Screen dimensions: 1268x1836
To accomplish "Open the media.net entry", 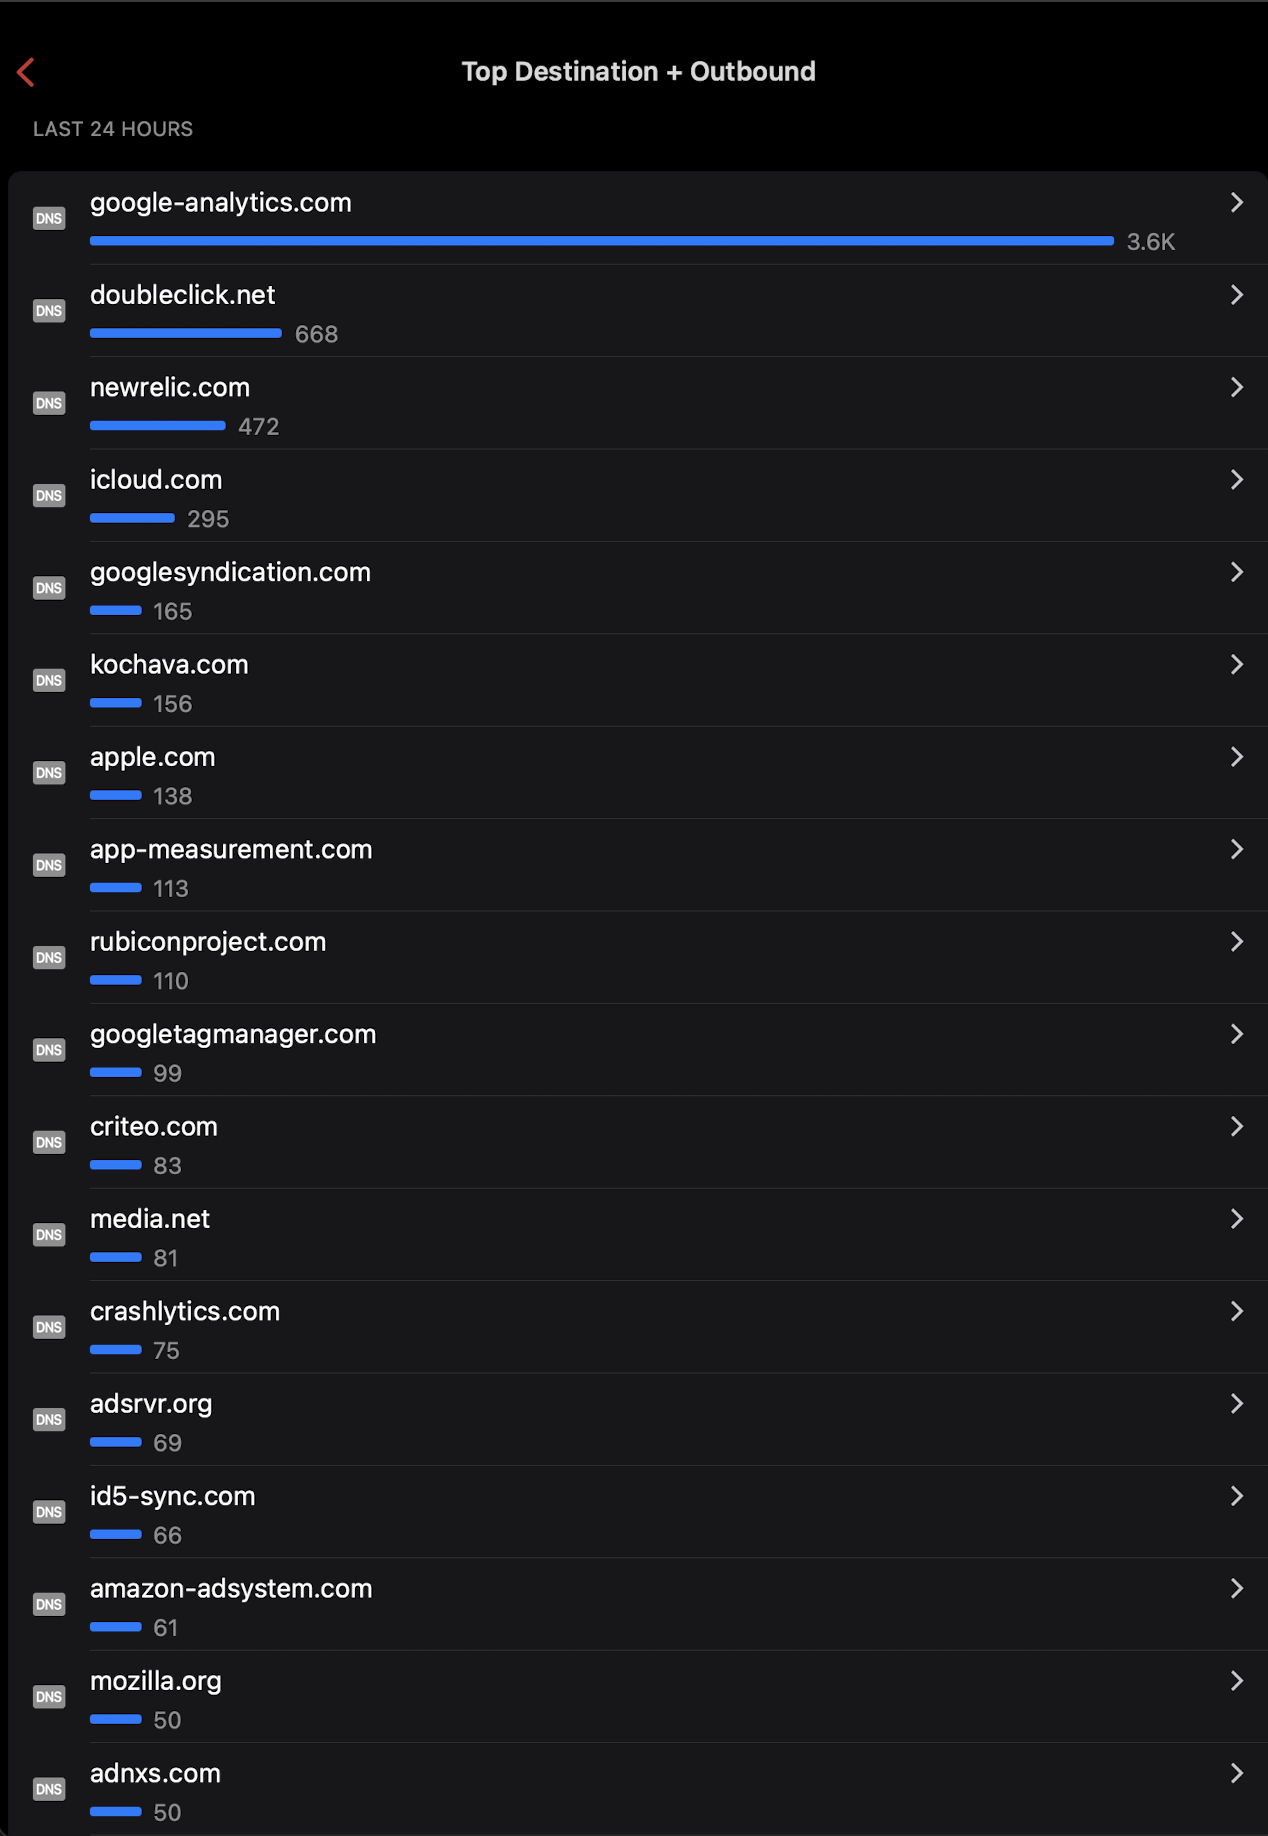I will pos(638,1235).
